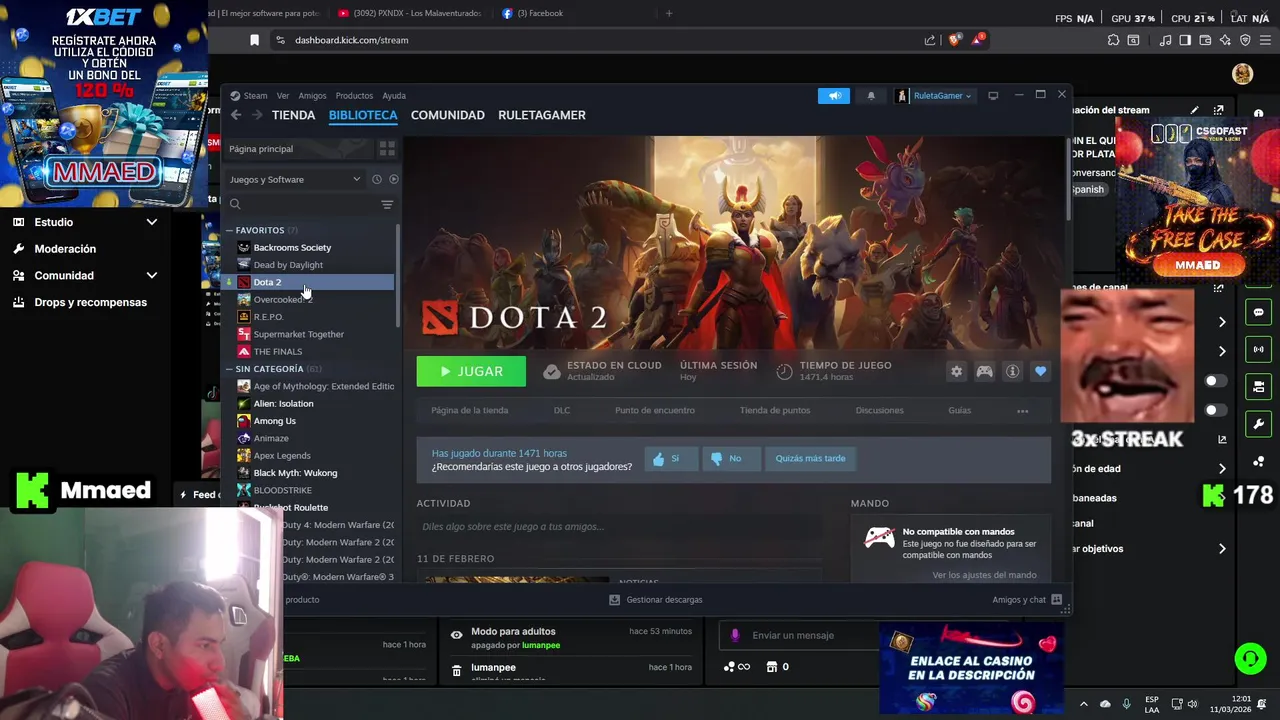Viewport: 1280px width, 720px height.
Task: Open Dota 2 settings gear icon
Action: (x=956, y=371)
